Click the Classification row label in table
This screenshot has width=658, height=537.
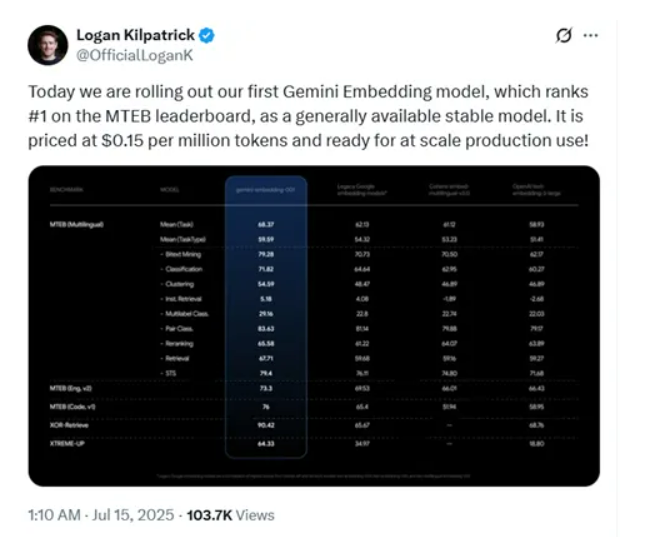click(183, 269)
